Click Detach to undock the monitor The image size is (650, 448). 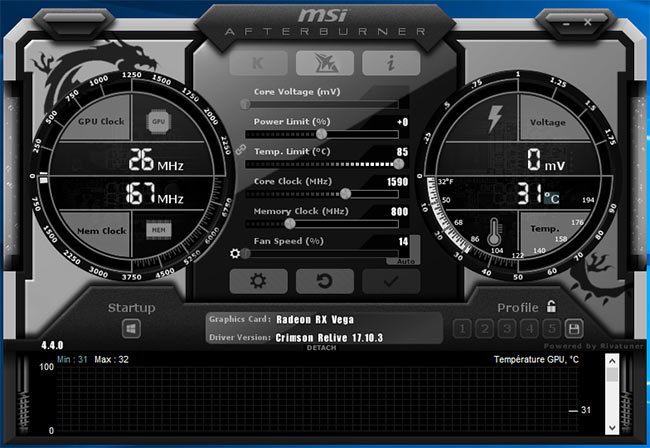point(324,346)
